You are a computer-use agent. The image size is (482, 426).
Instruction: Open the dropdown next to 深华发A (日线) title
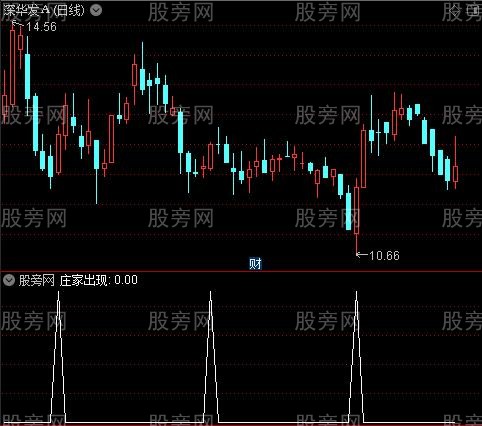click(96, 10)
